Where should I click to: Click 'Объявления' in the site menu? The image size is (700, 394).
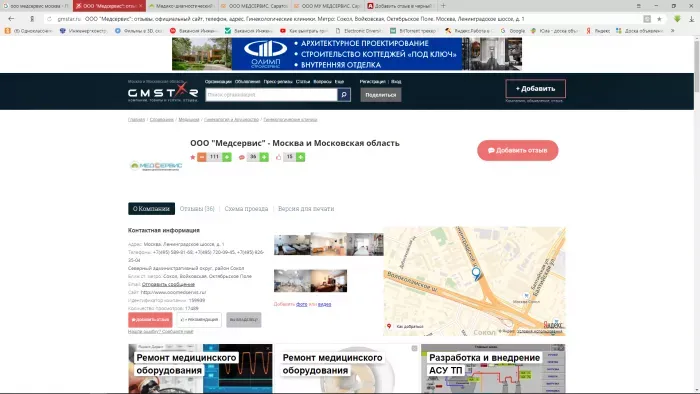(247, 82)
